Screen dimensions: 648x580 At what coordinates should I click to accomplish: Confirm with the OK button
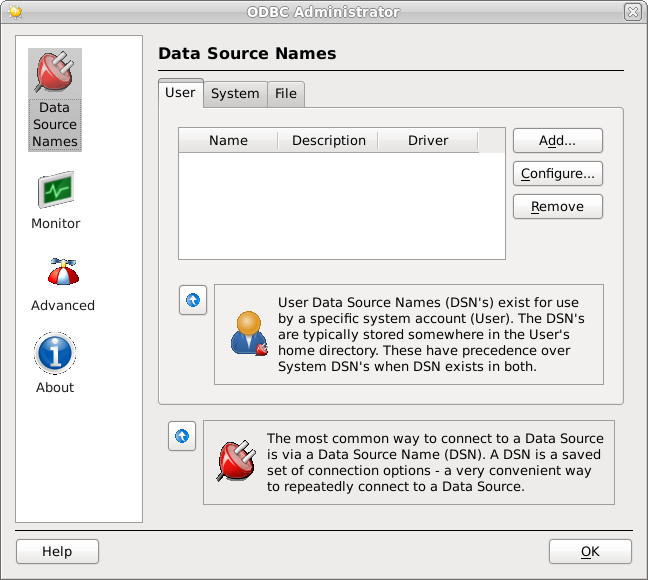click(x=590, y=551)
